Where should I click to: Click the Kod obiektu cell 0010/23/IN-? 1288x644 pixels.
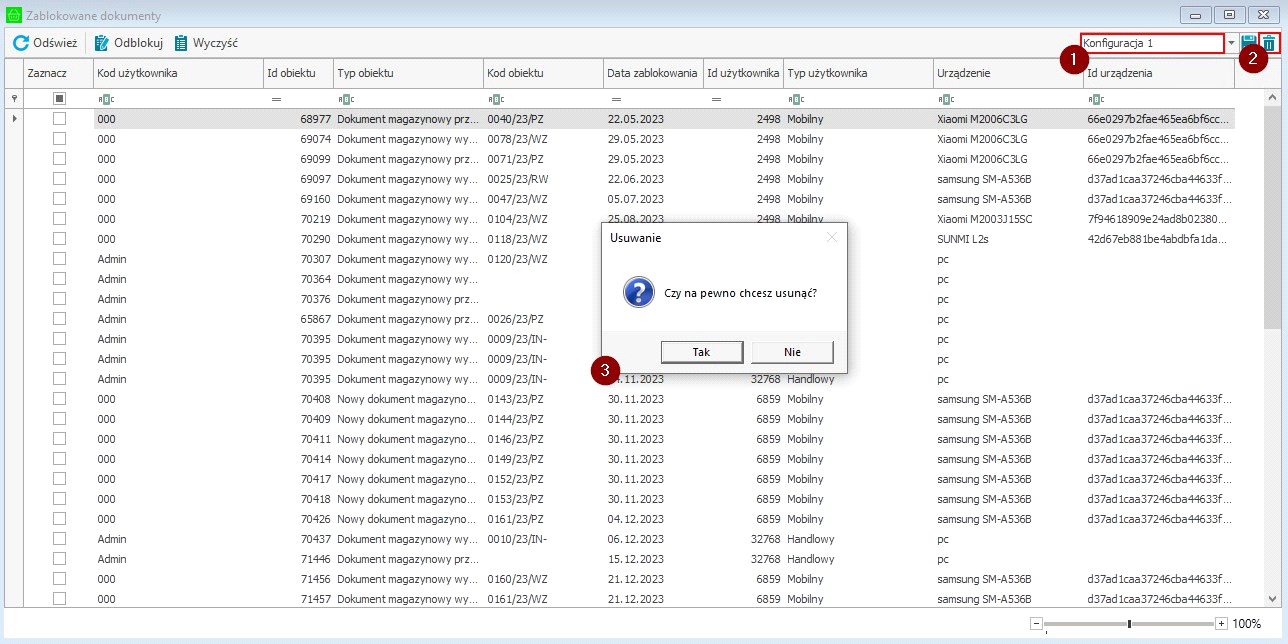[x=543, y=538]
